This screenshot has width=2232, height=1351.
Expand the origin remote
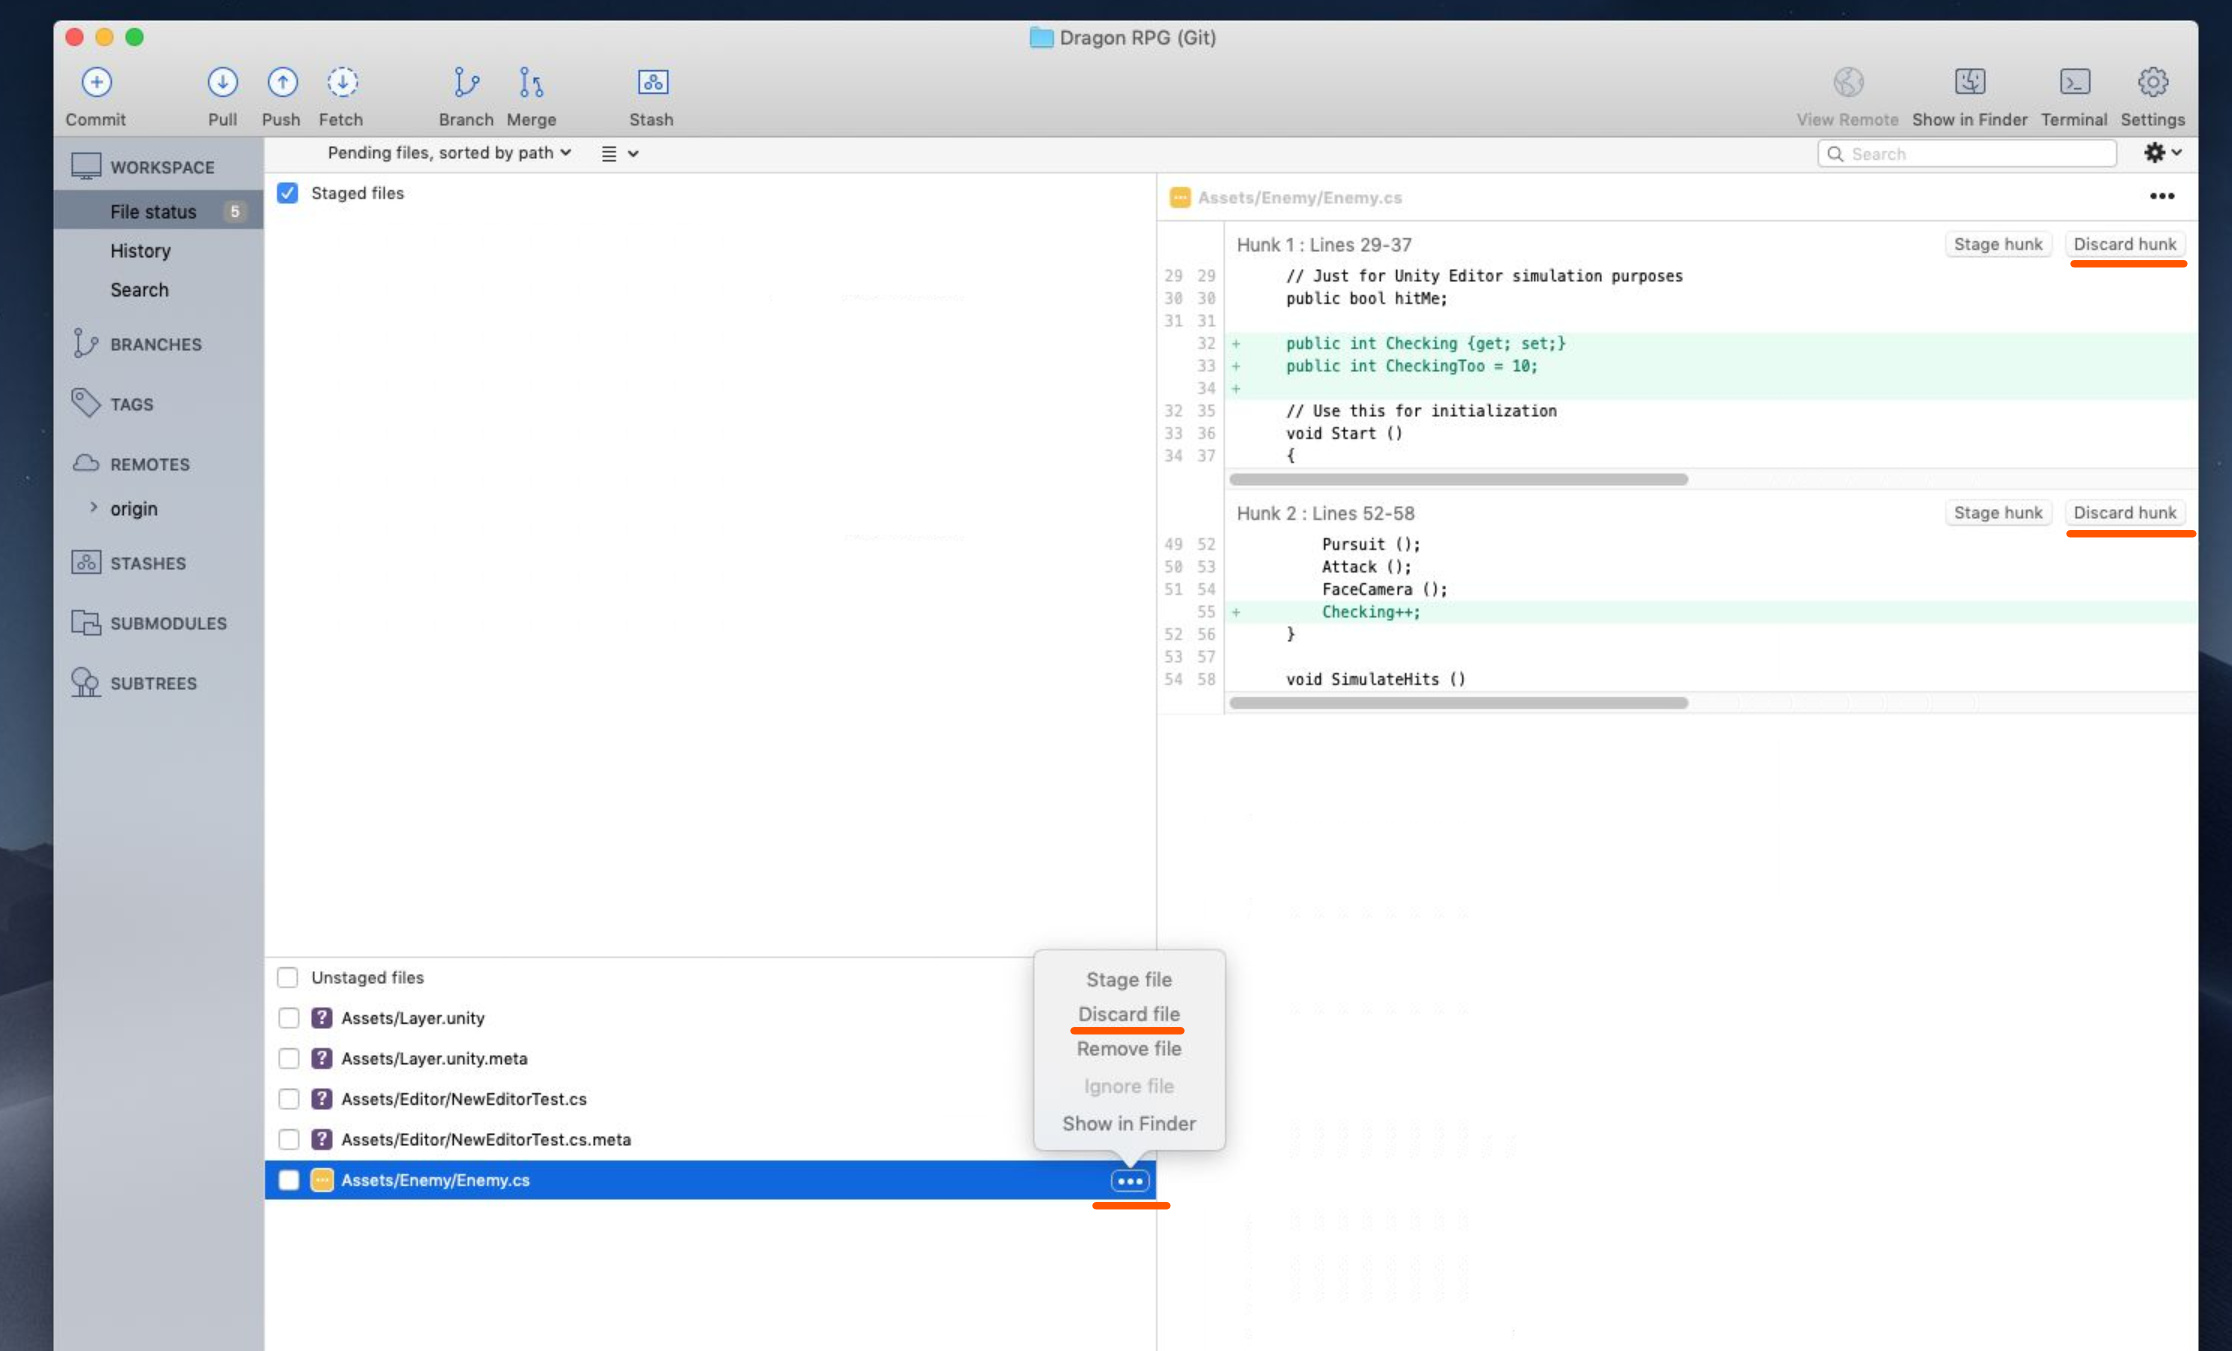coord(94,508)
